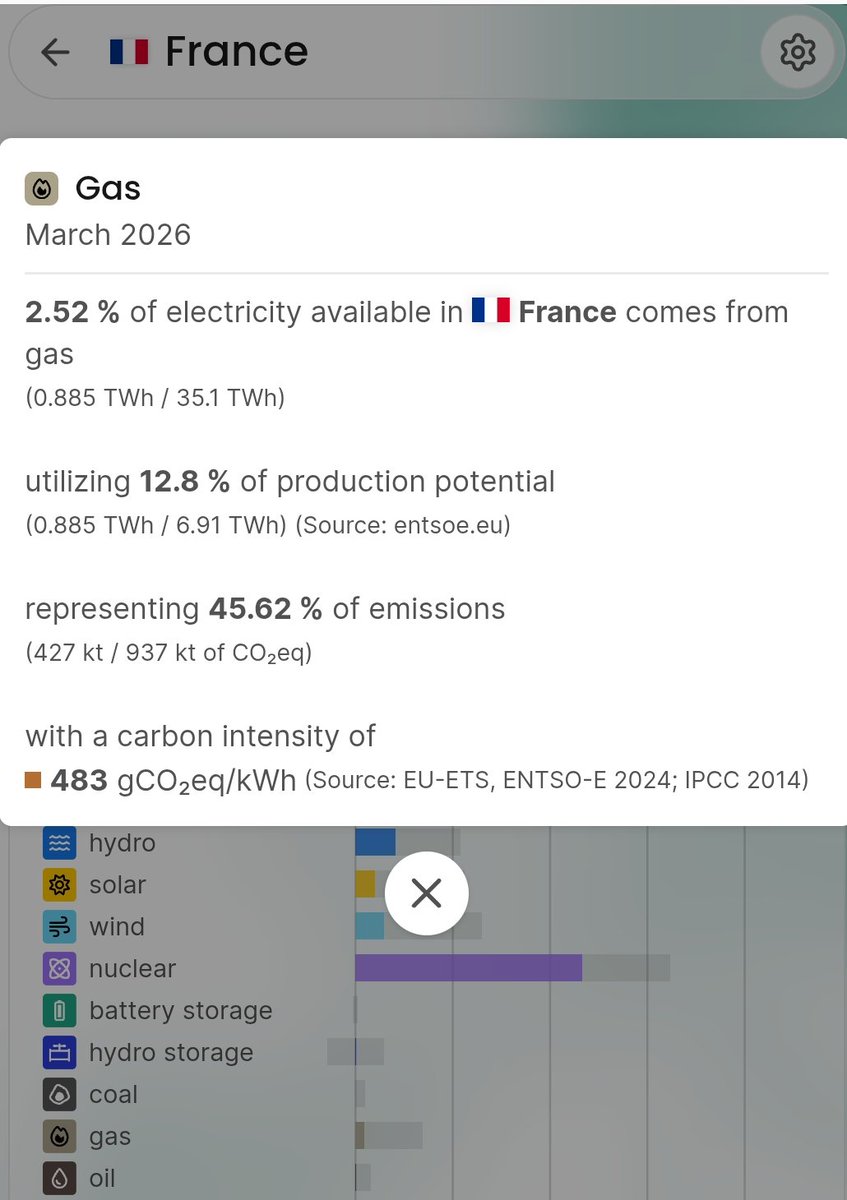Viewport: 847px width, 1200px height.
Task: Click the wind icon
Action: tap(60, 927)
